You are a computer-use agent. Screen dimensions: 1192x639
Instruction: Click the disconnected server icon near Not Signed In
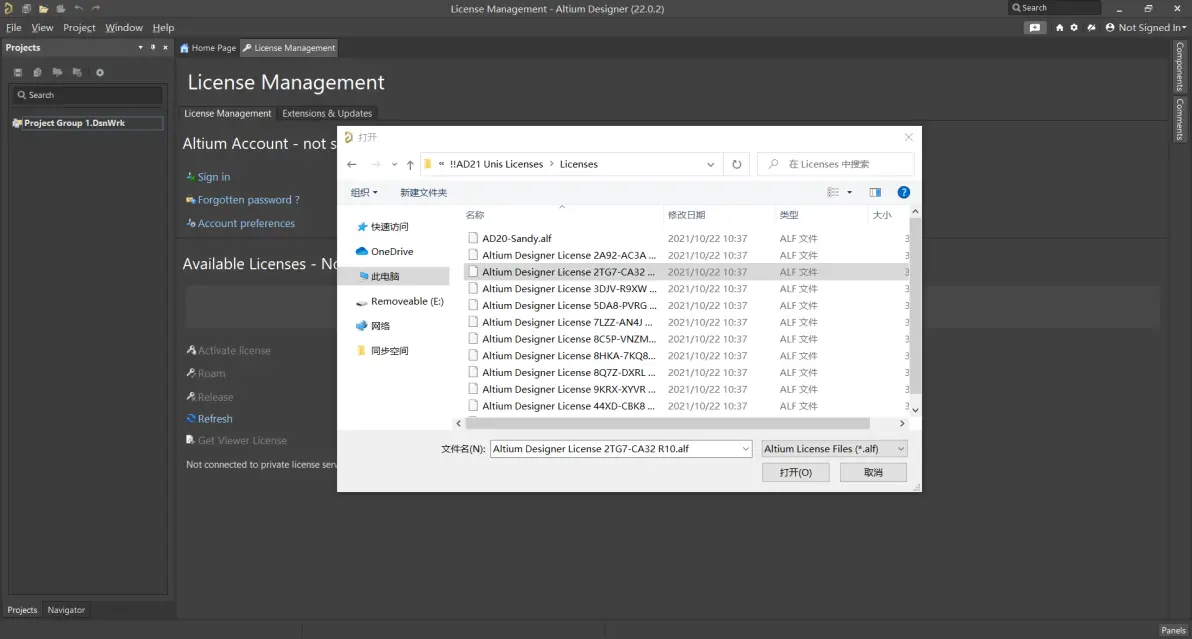1091,27
